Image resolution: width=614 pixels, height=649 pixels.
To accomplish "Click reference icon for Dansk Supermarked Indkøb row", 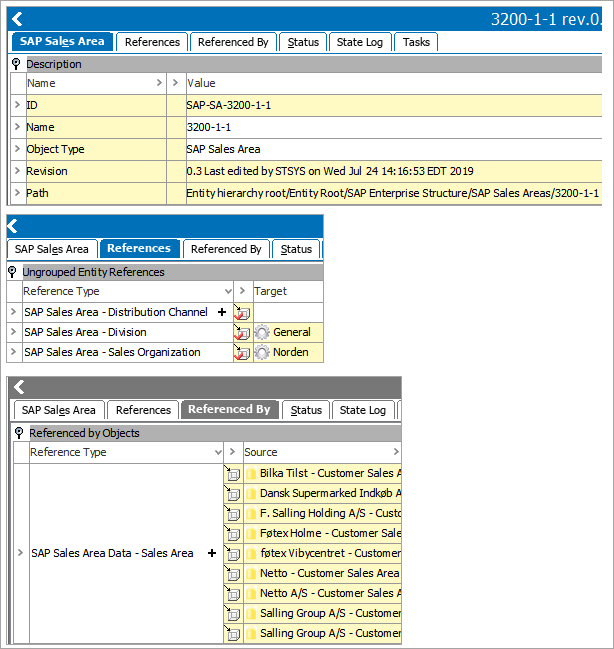I will (x=232, y=493).
